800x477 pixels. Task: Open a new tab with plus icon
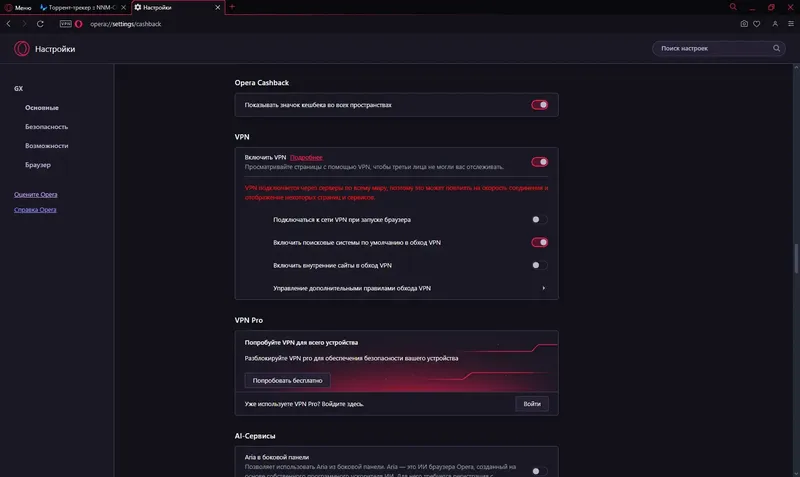point(232,7)
